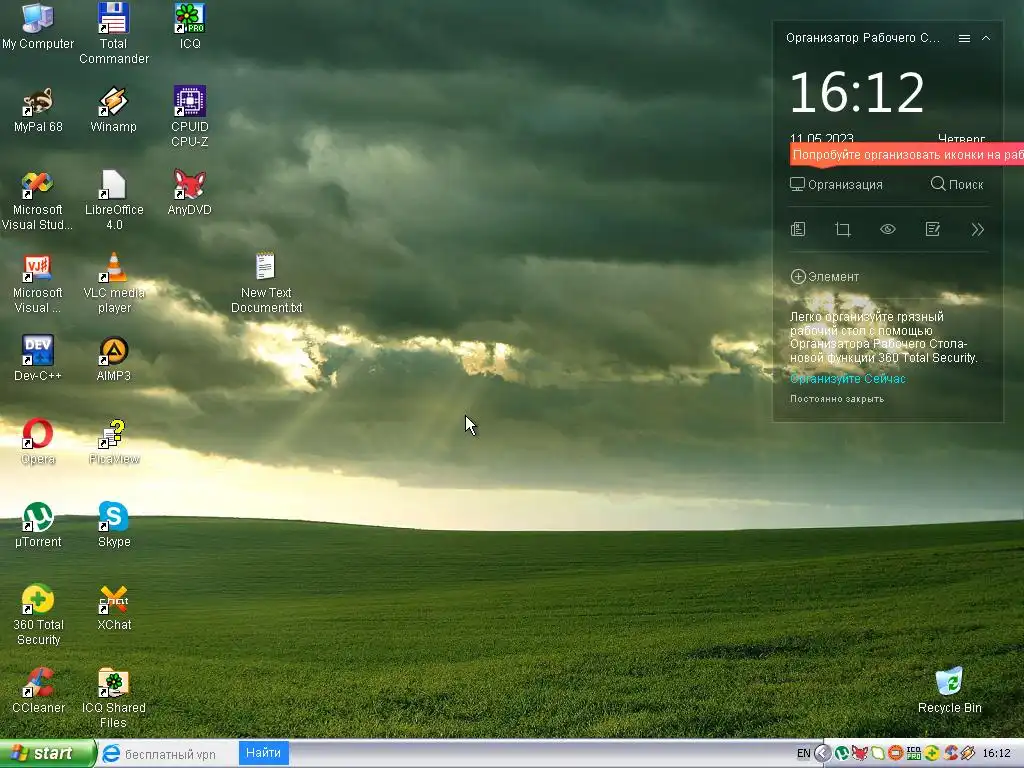Click the Организация button
The image size is (1024, 768).
pyautogui.click(x=836, y=185)
